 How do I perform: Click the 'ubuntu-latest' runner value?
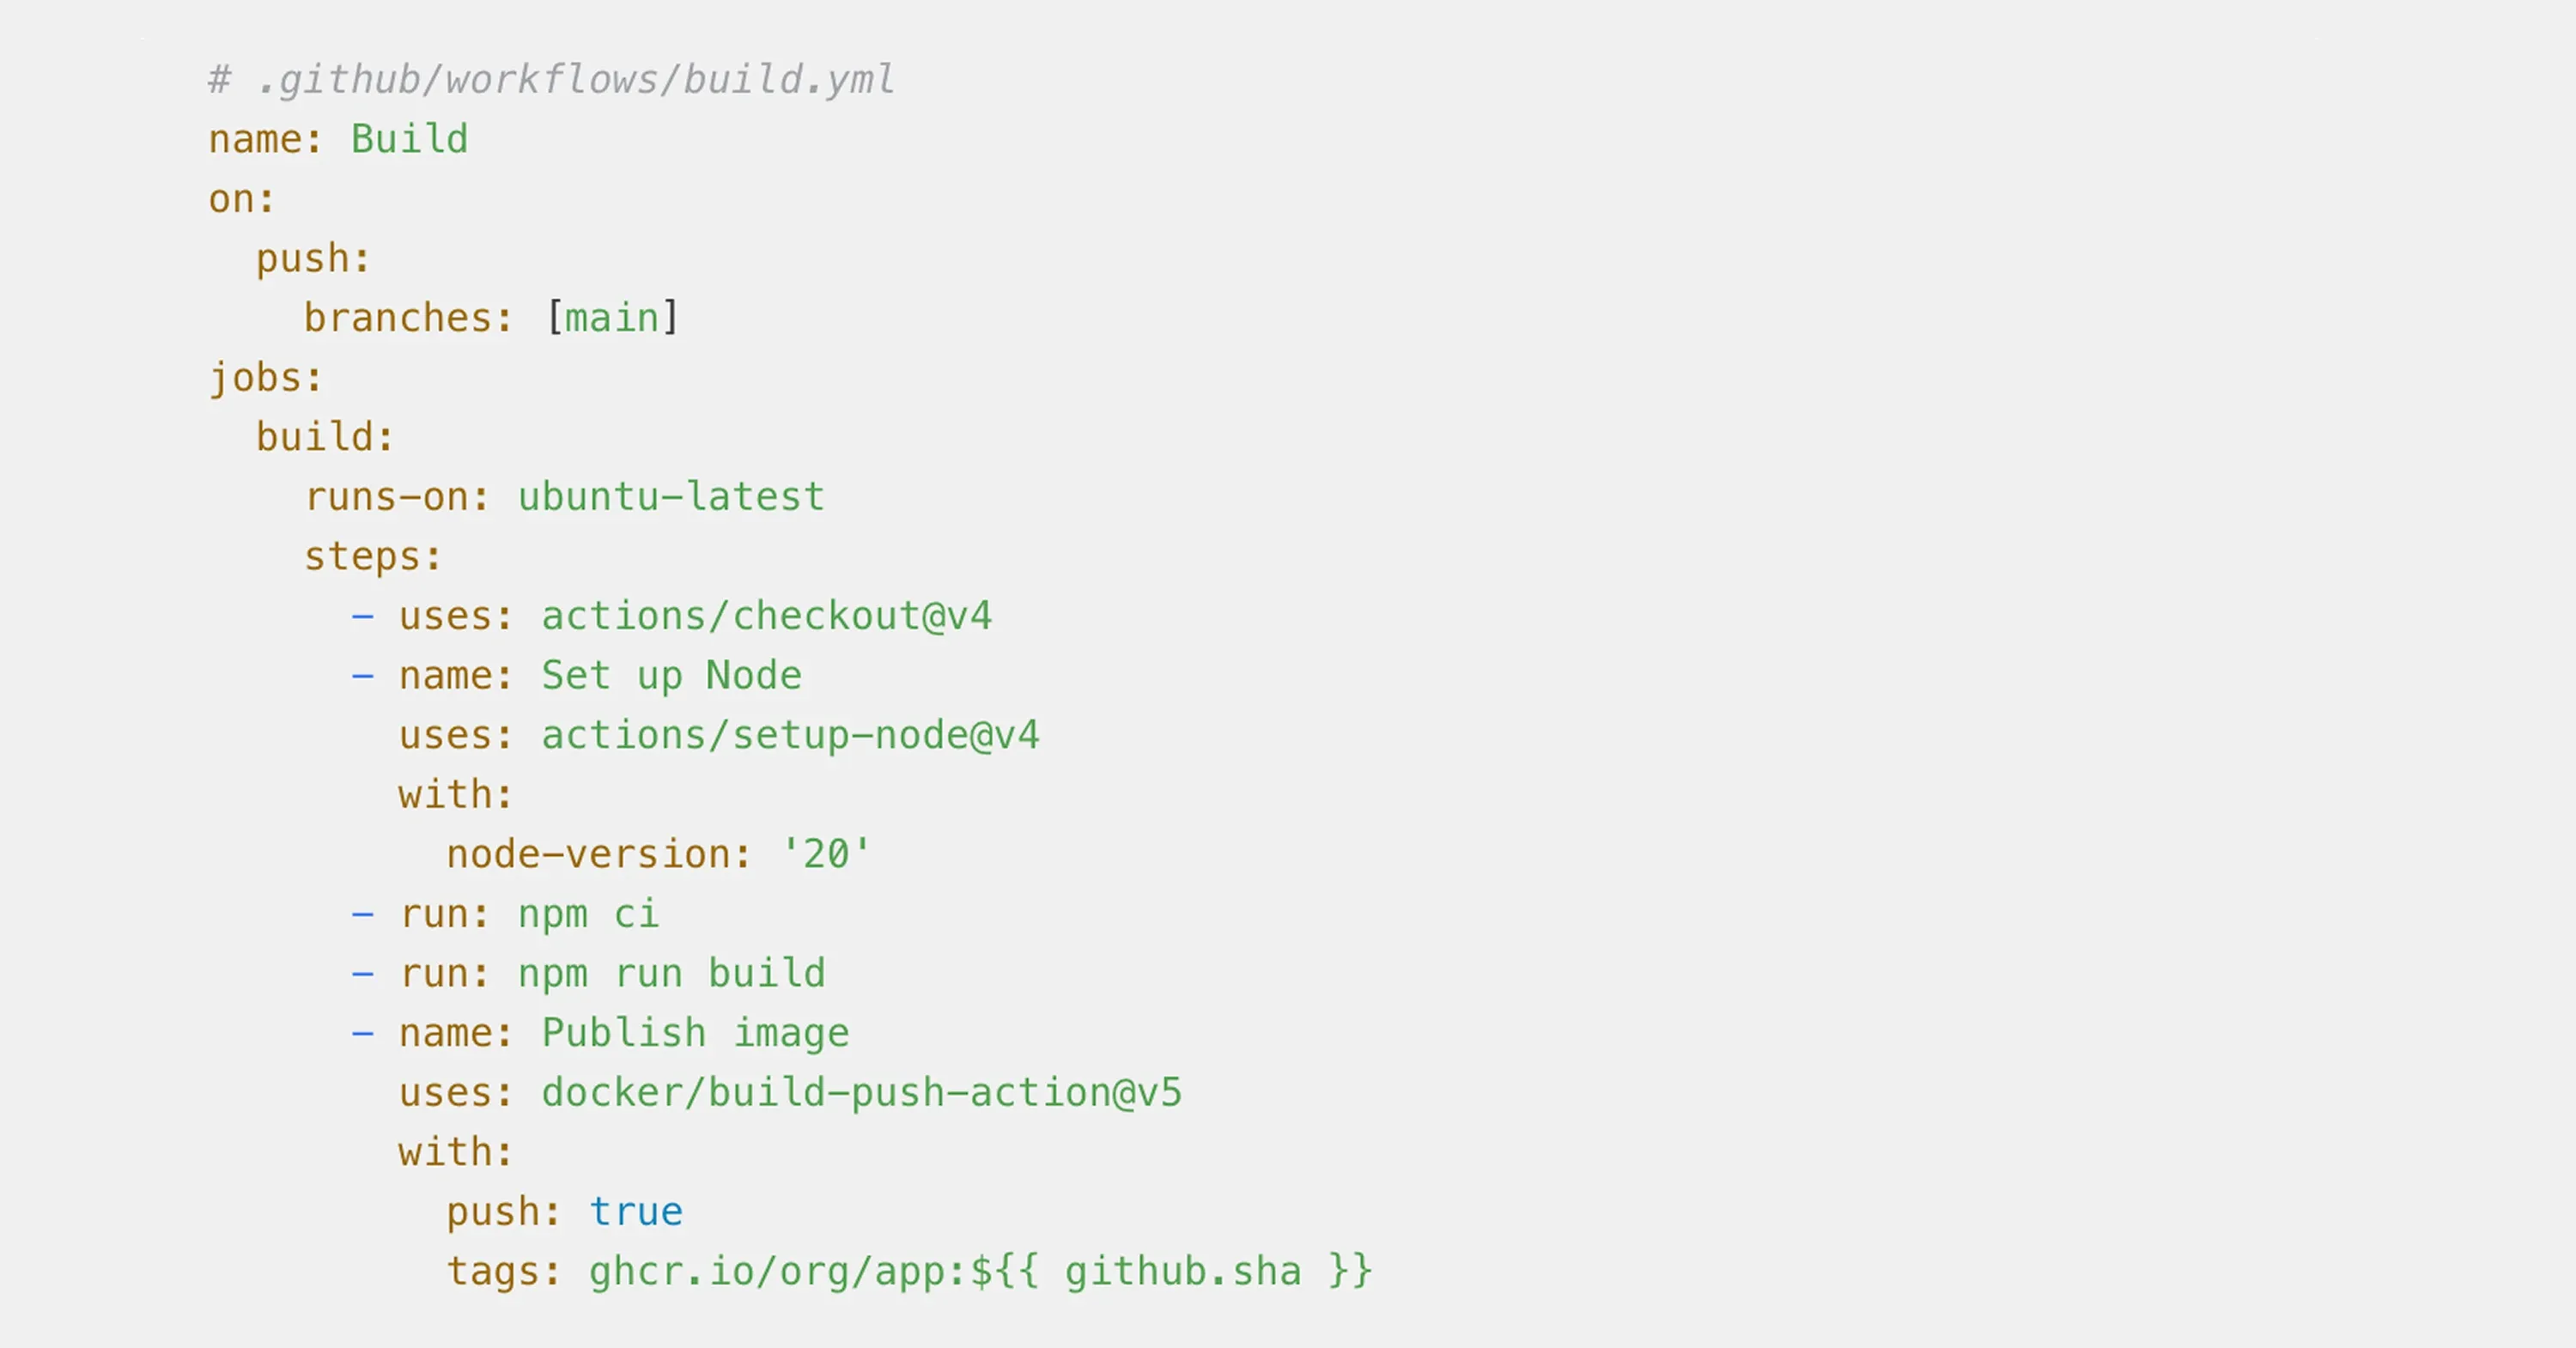coord(671,497)
